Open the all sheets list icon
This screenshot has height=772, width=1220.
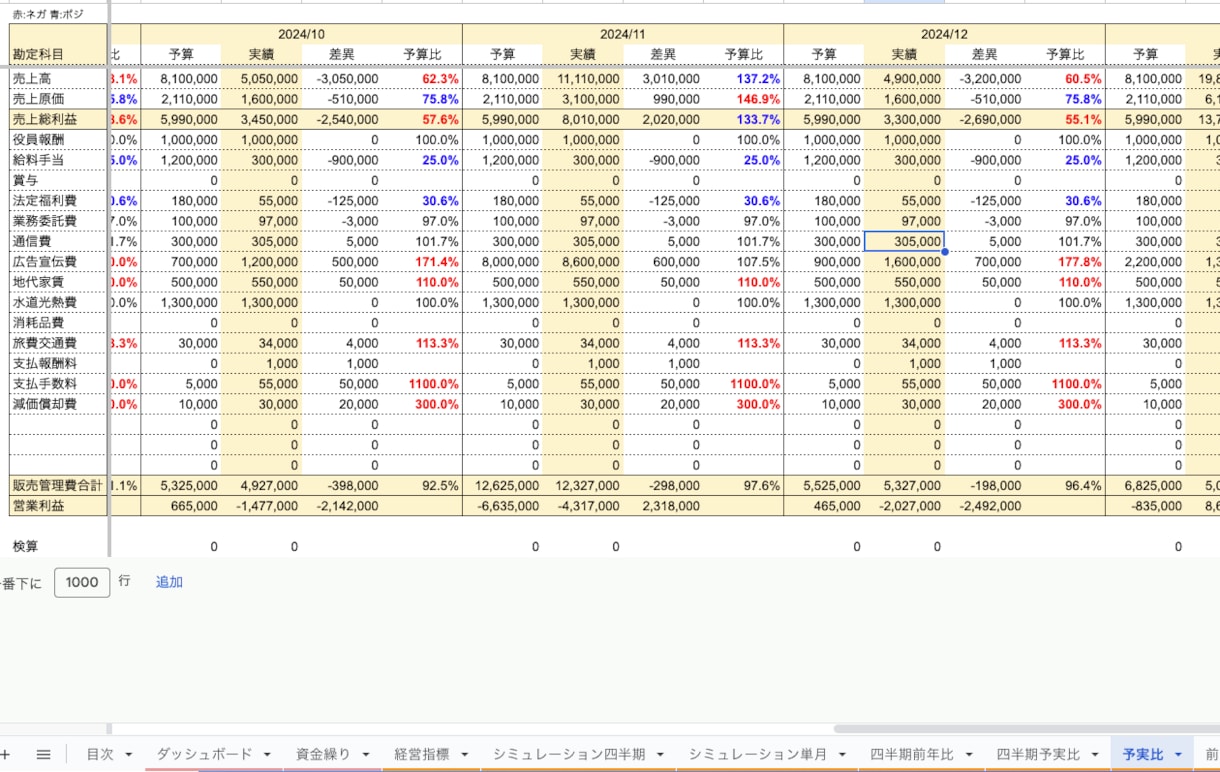43,755
